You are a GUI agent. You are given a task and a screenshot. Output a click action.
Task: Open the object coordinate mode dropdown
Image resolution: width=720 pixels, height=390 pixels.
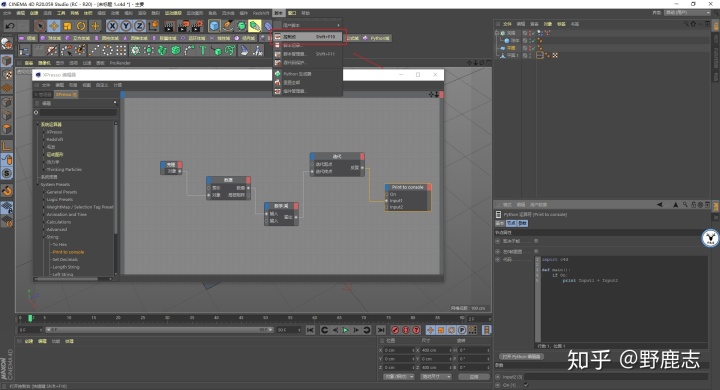pyautogui.click(x=399, y=377)
